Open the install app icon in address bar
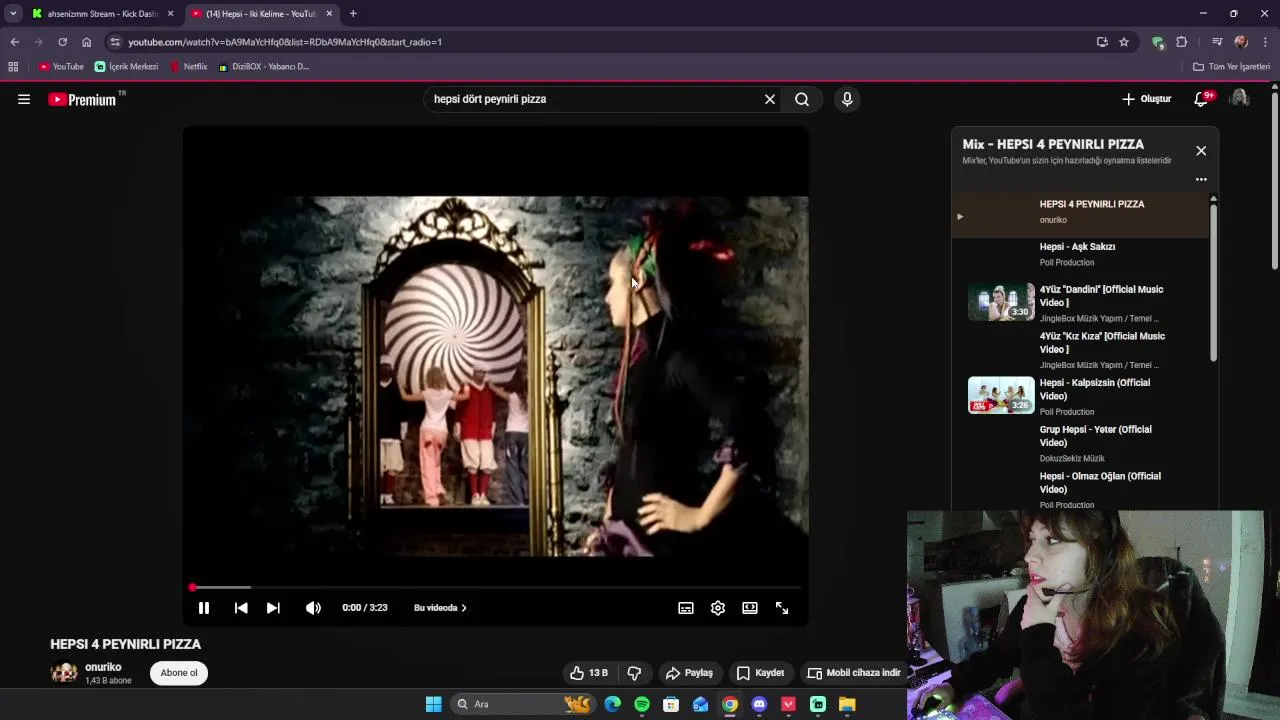The width and height of the screenshot is (1280, 720). [x=1102, y=42]
